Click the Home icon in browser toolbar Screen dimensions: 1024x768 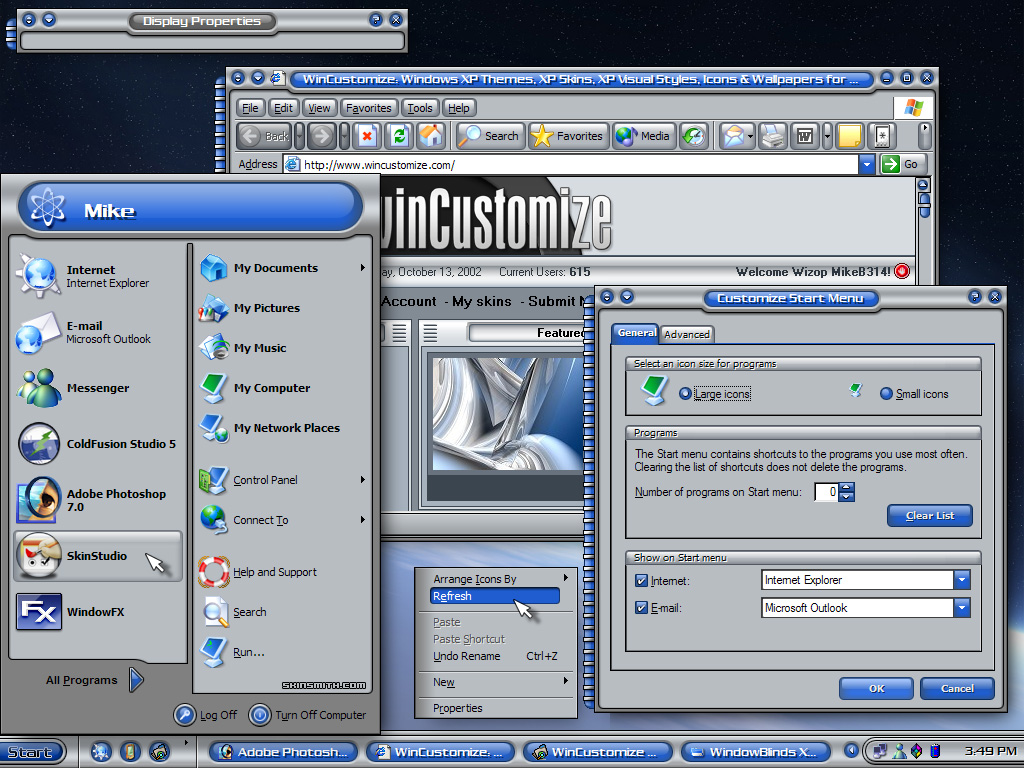click(431, 136)
